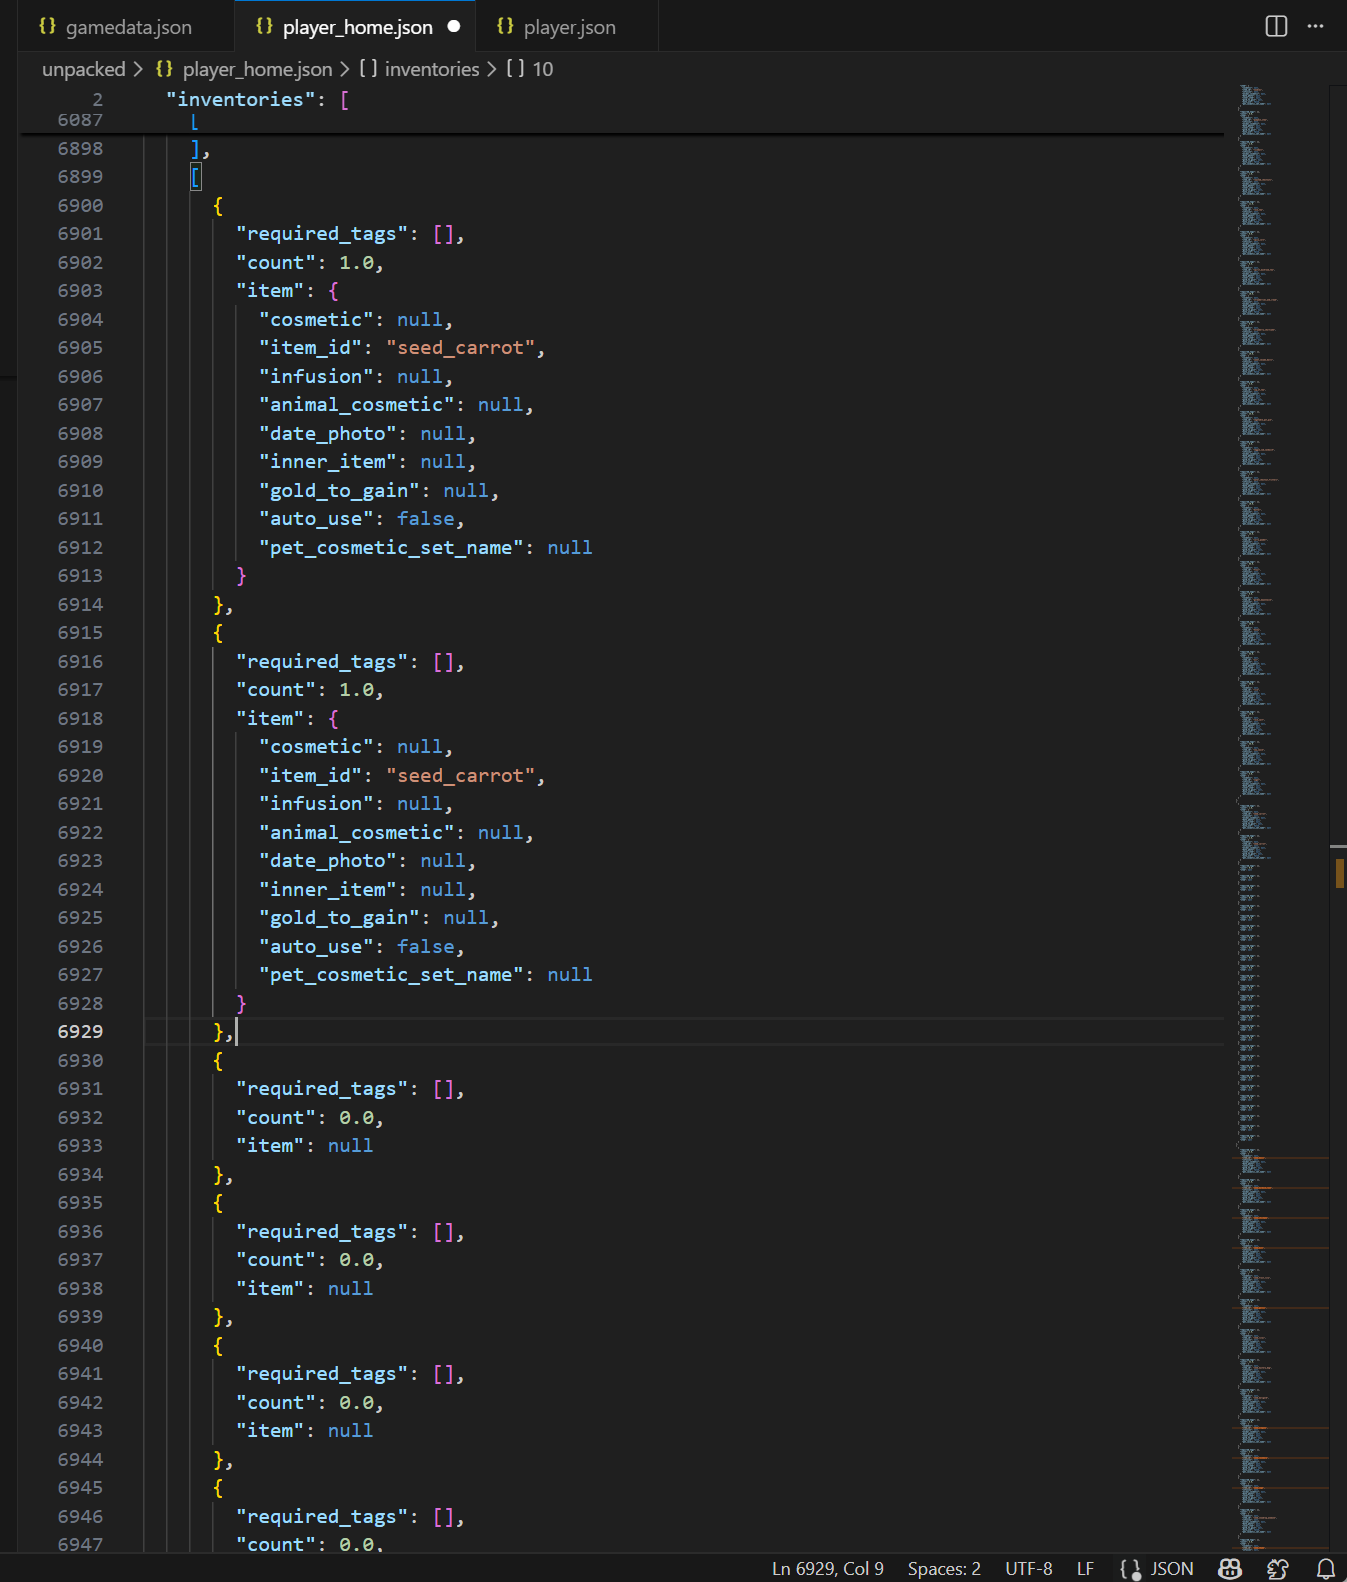This screenshot has height=1582, width=1347.
Task: Click 'Ln 6929, Col 9' to go to line
Action: (827, 1568)
